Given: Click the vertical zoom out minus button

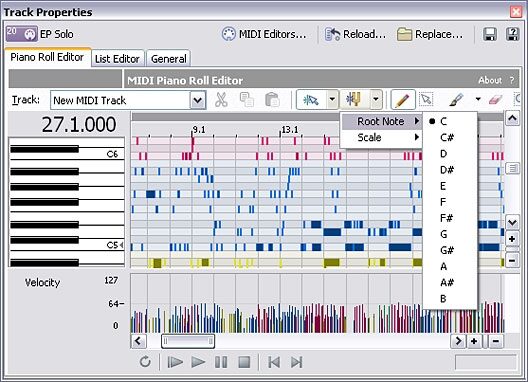Looking at the screenshot, I should point(512,260).
